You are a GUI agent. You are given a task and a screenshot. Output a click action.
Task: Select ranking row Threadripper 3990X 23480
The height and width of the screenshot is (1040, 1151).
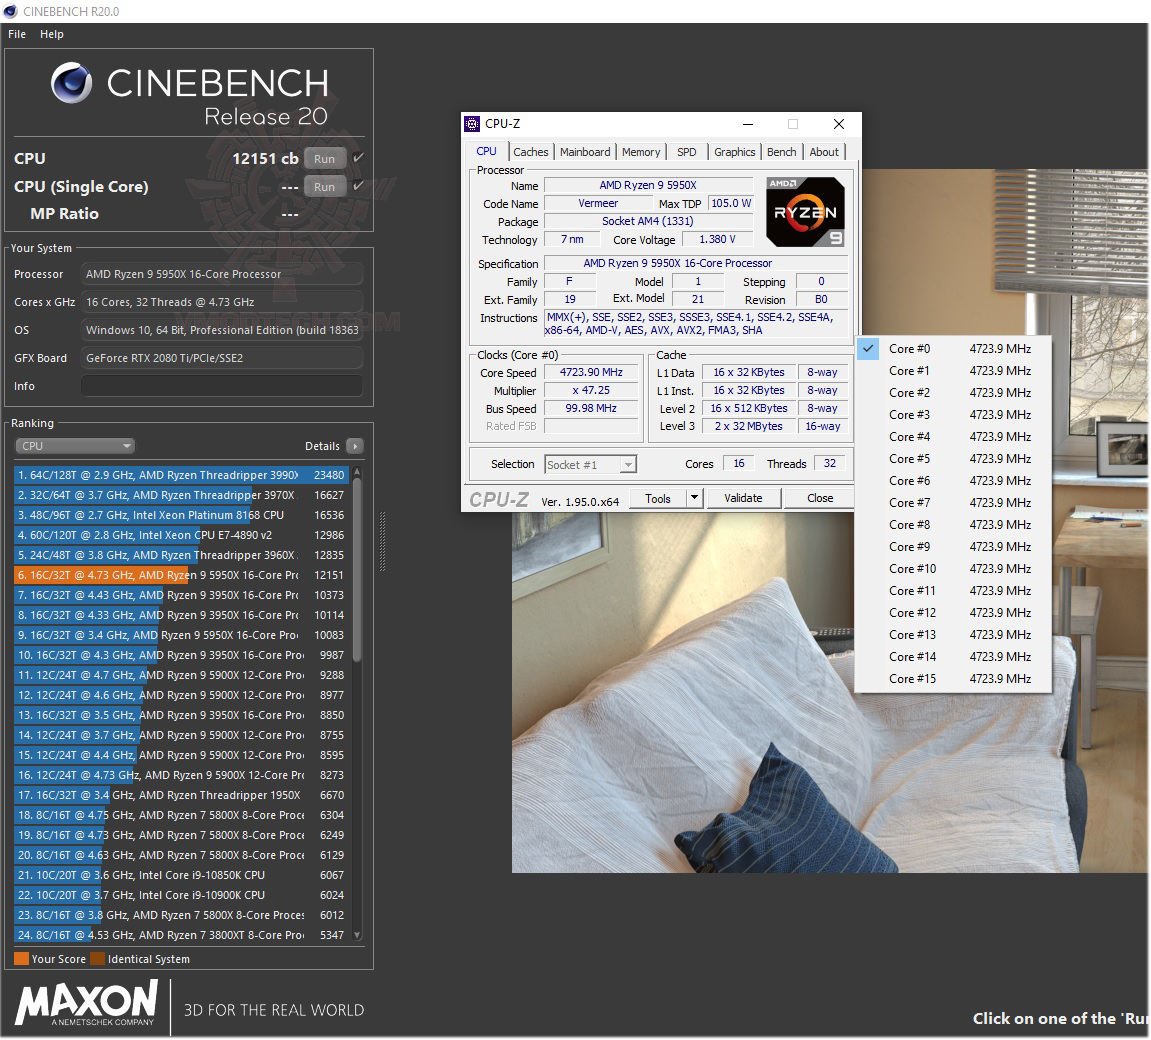[x=181, y=475]
